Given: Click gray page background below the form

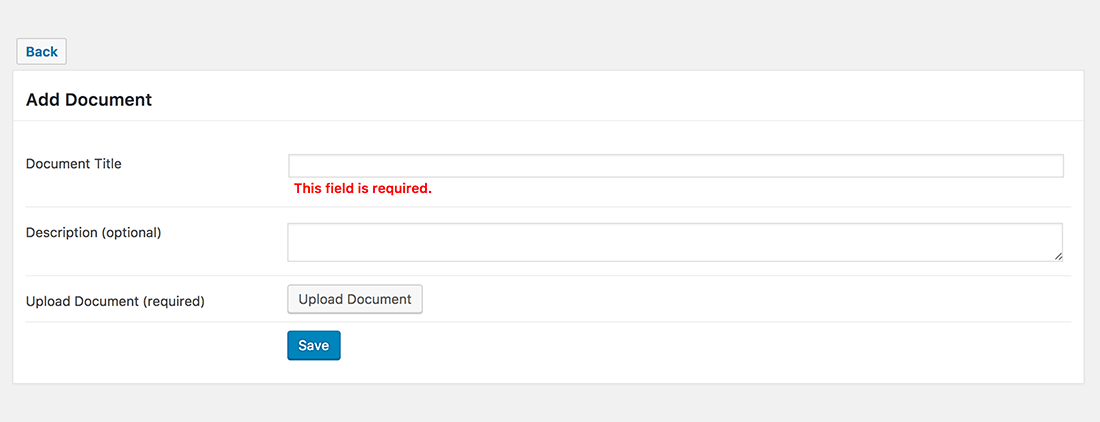Looking at the screenshot, I should tap(550, 404).
